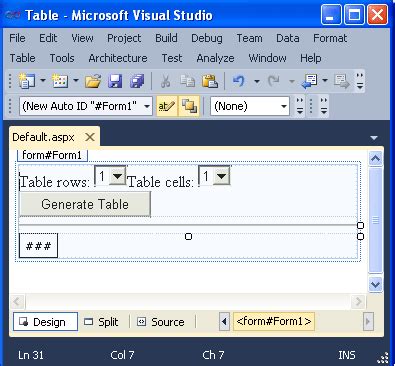Close the Default.aspx tab
This screenshot has width=395, height=366.
90,137
